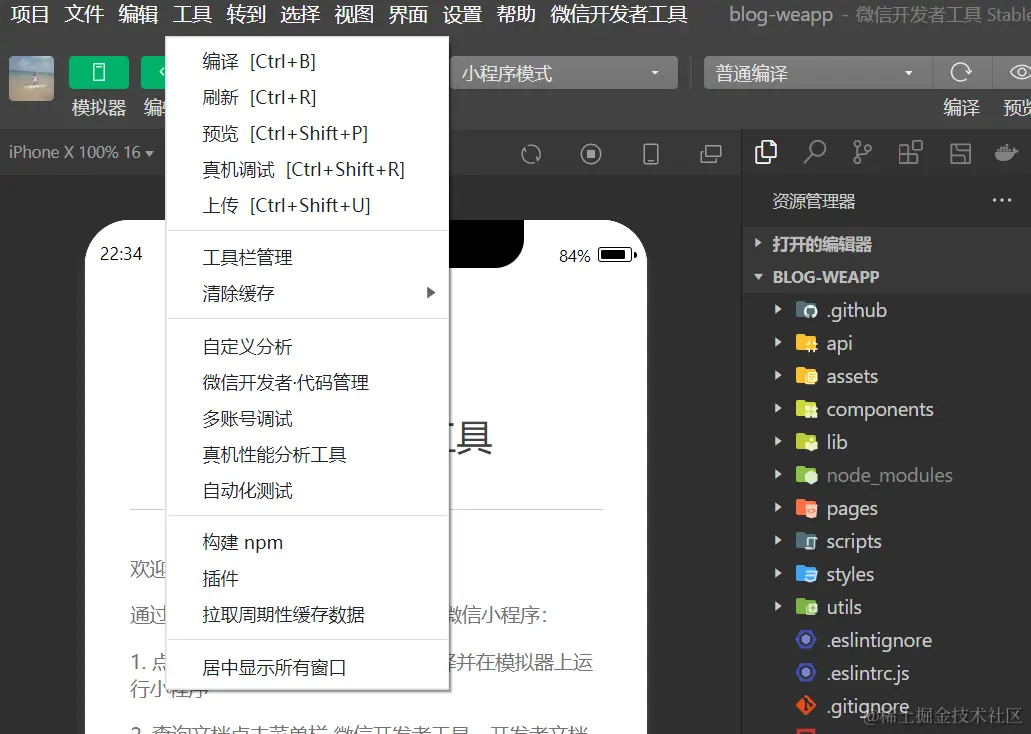Expand the scripts folder

coord(887,541)
